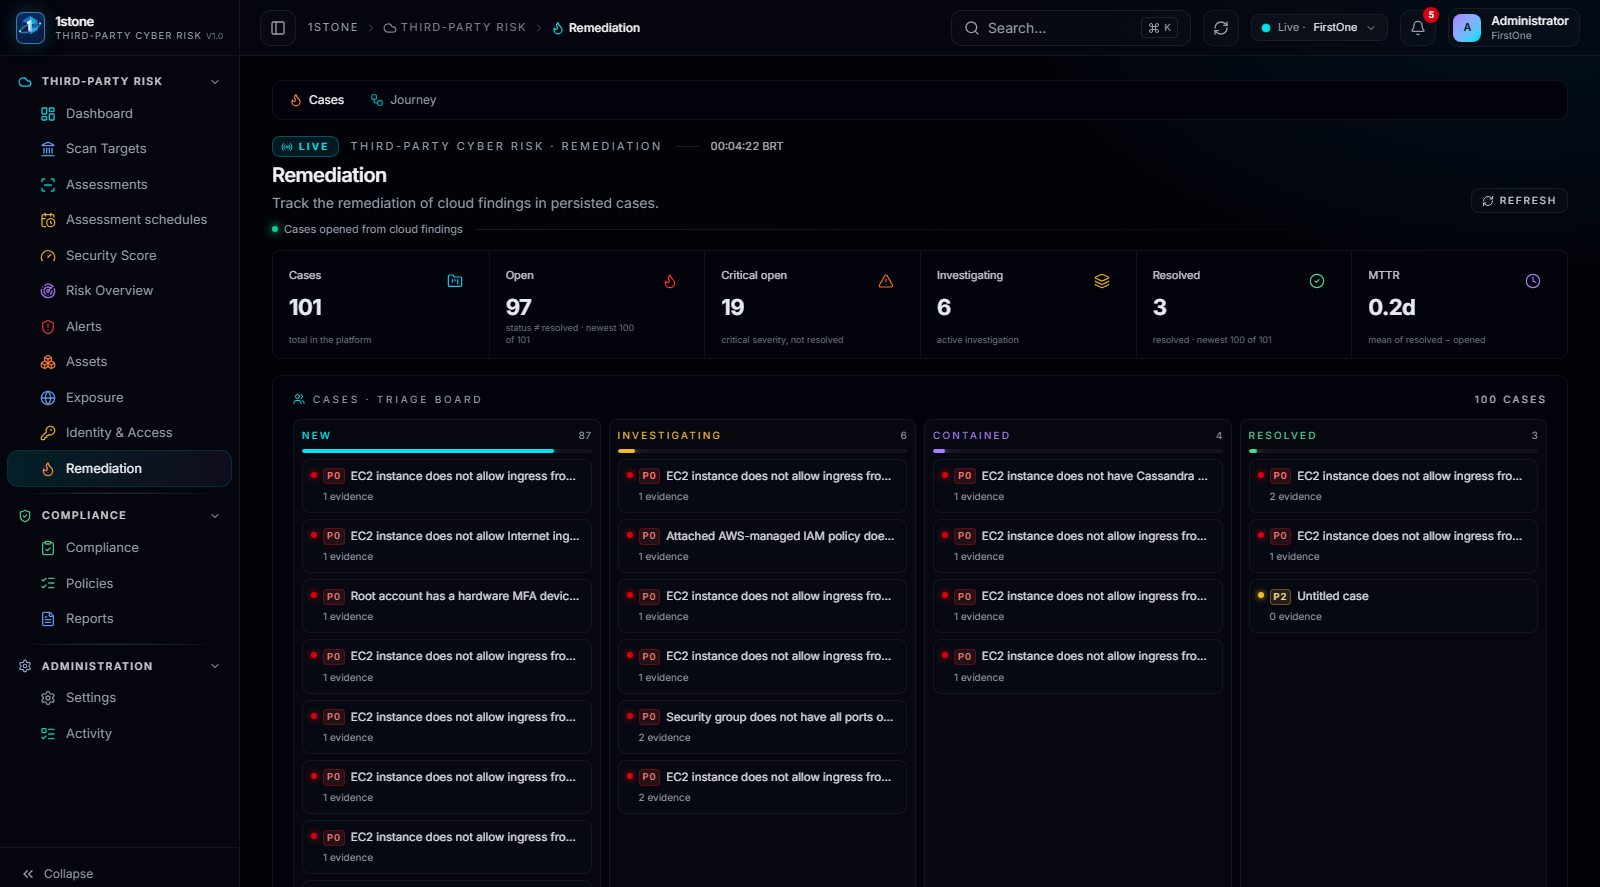Screen dimensions: 1600x887
Task: Open 'EC2 instance does not have Cassandra' case
Action: [x=1077, y=486]
